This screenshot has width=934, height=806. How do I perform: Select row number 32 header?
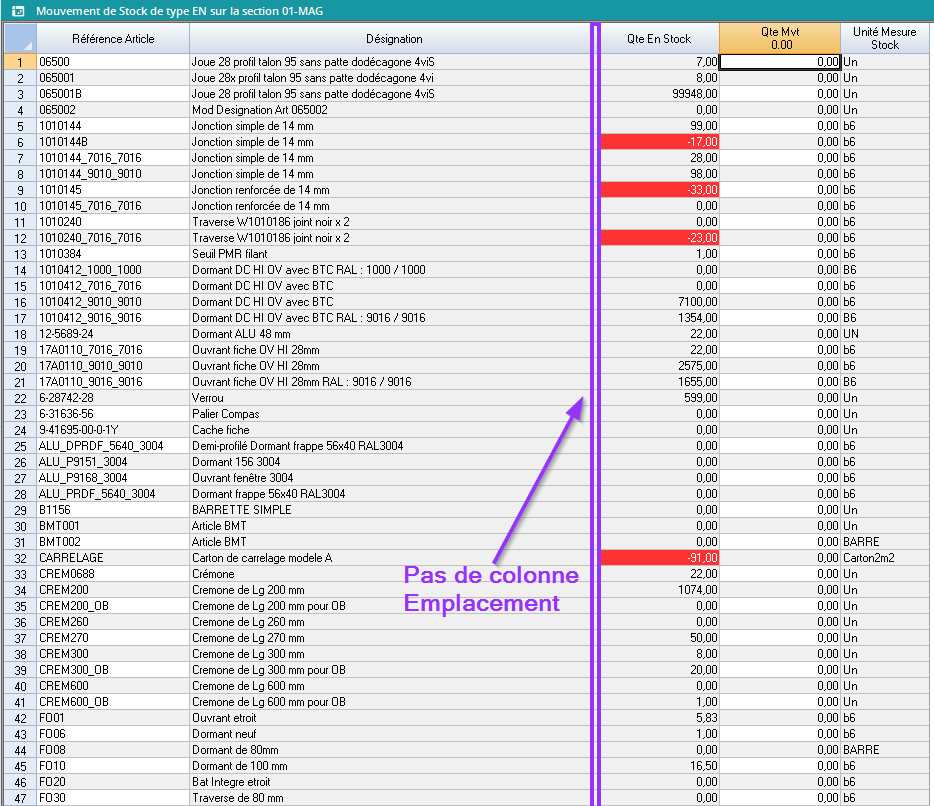20,558
